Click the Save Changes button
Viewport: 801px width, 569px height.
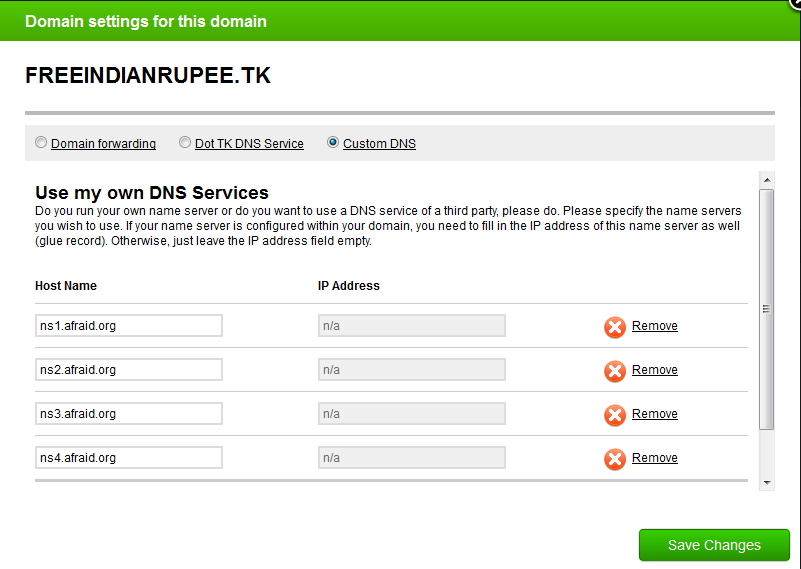click(x=714, y=545)
